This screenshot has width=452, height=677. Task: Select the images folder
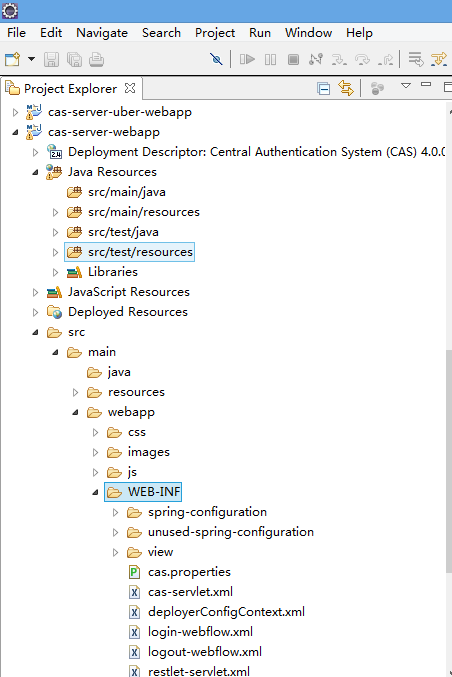tap(149, 452)
